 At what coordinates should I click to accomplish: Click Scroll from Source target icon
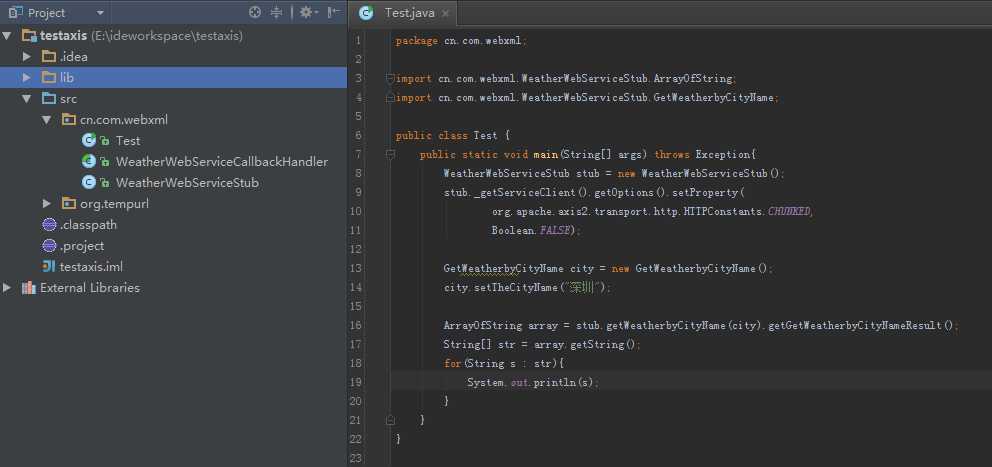[x=255, y=13]
